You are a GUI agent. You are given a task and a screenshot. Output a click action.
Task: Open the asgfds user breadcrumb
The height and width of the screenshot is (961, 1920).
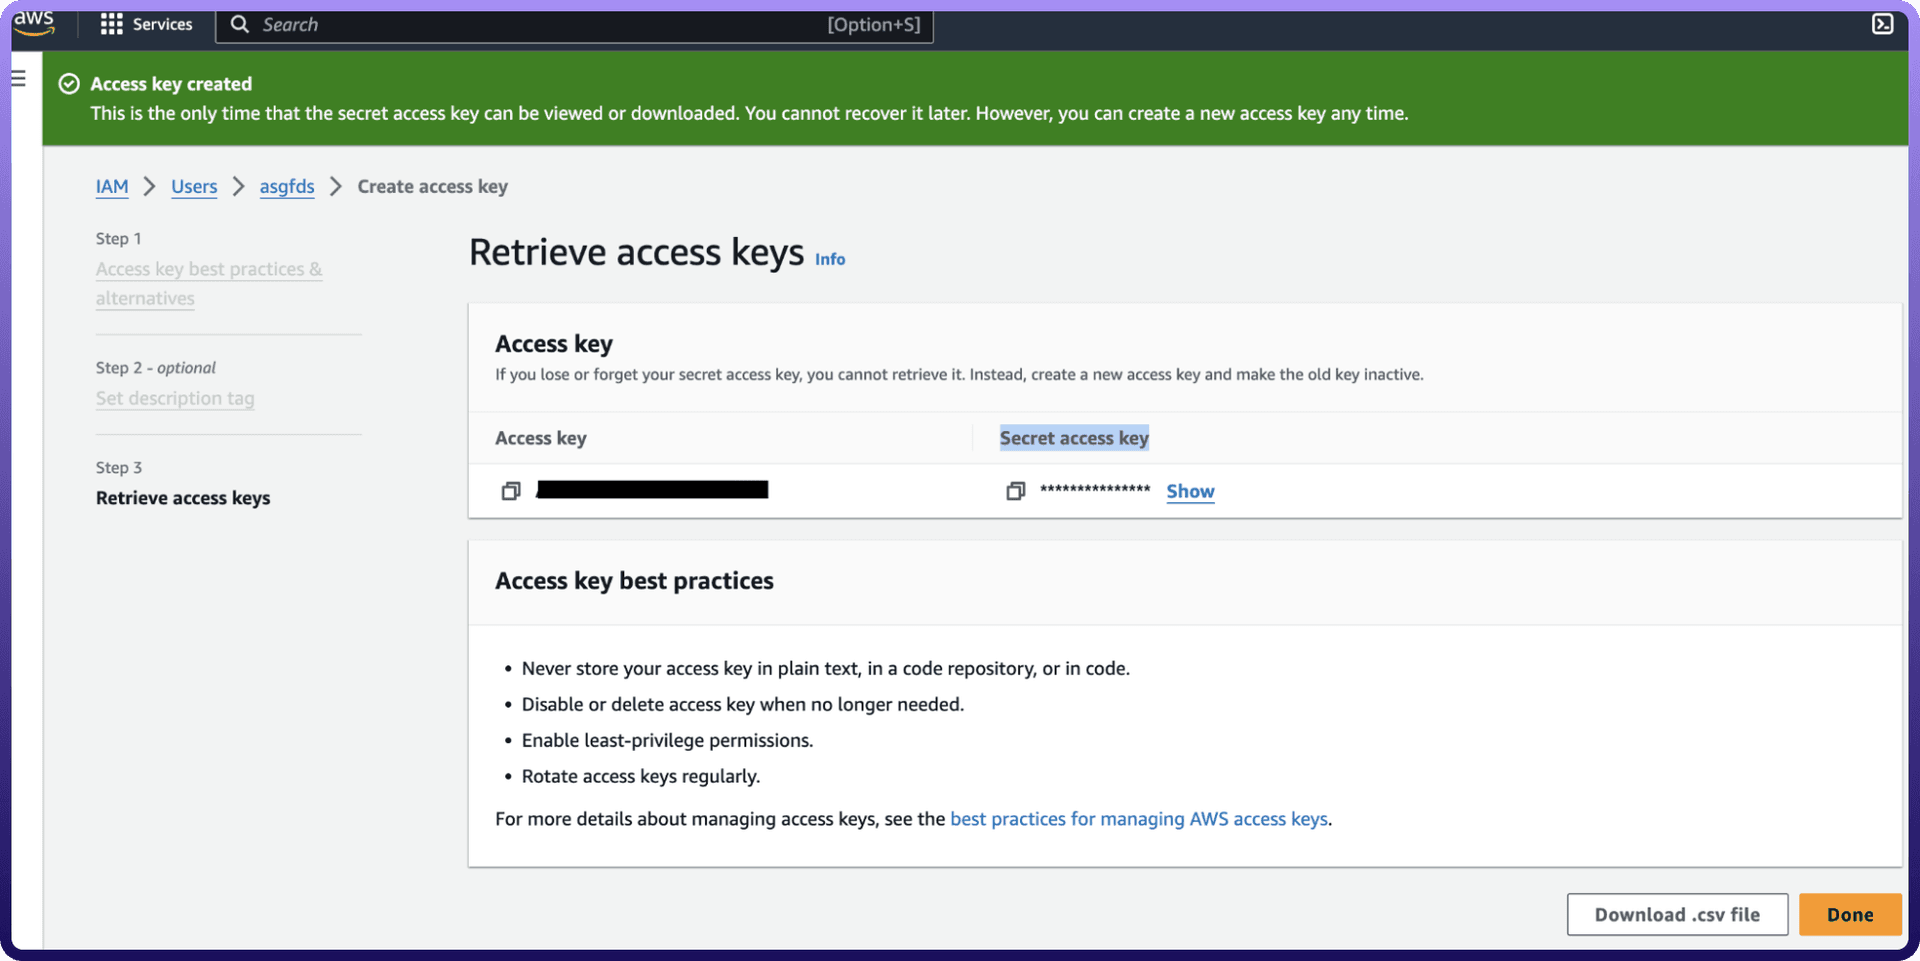[287, 187]
